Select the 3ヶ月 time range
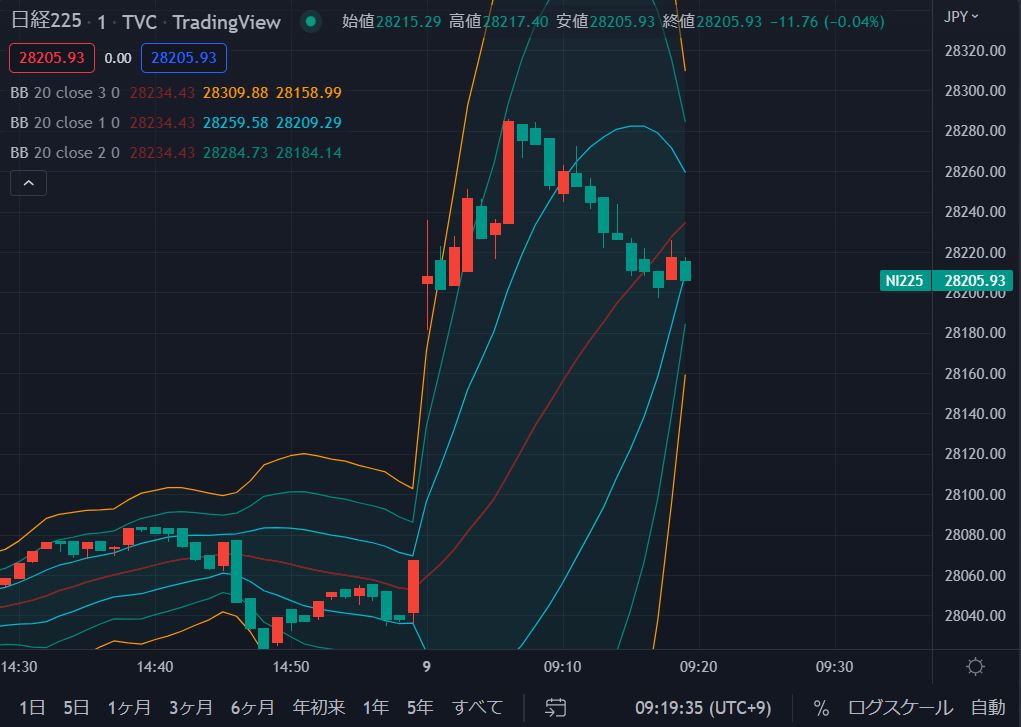Screen dimensions: 1021x727 (x=191, y=707)
